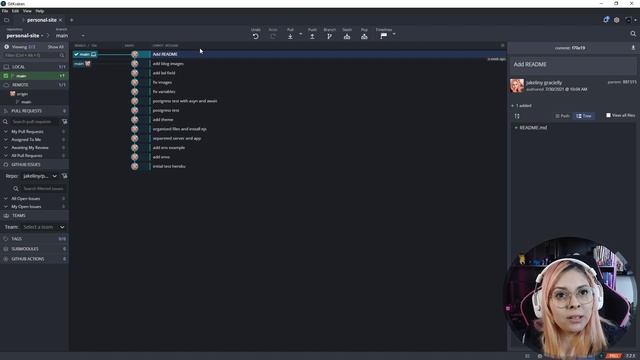Switch to the personal-site tab
This screenshot has height=360, width=640.
point(41,20)
